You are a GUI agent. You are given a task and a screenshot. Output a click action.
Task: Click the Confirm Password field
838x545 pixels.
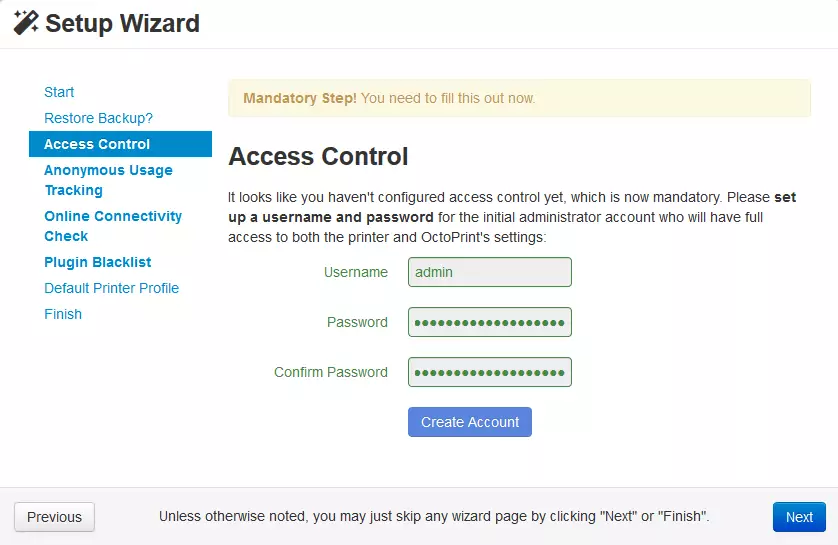(x=489, y=372)
